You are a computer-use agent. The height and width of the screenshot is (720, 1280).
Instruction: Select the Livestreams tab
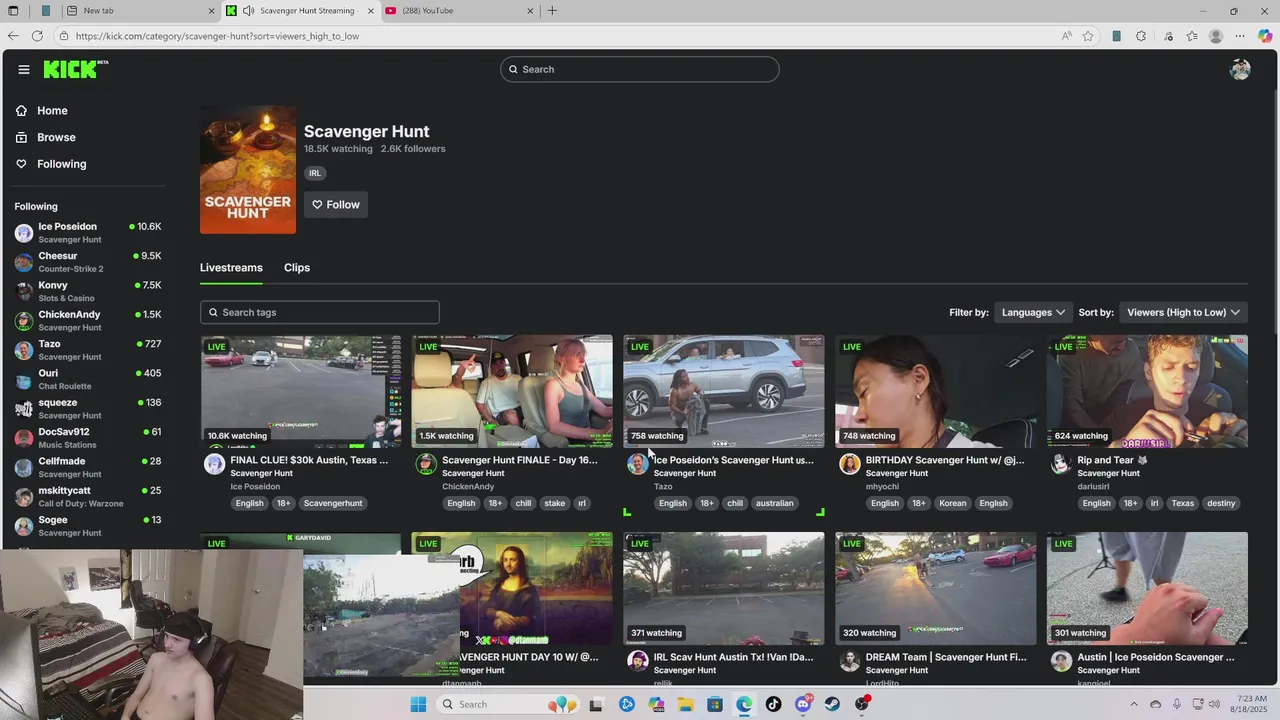click(231, 267)
